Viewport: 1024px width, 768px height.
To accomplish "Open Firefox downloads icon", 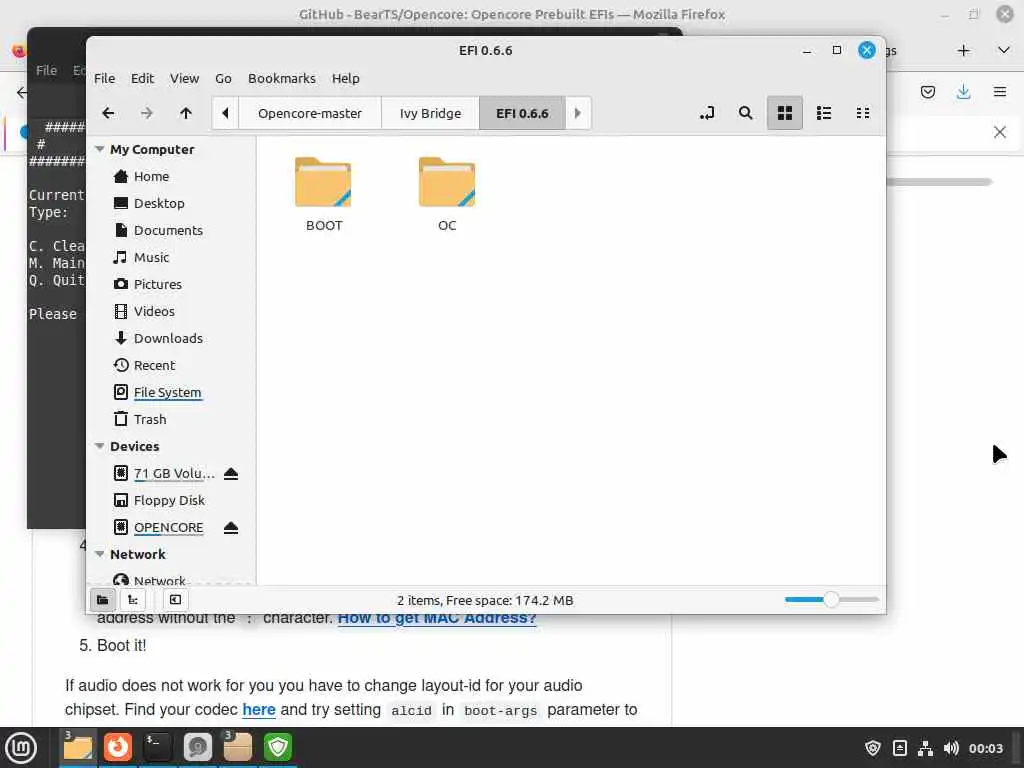I will pos(963,92).
